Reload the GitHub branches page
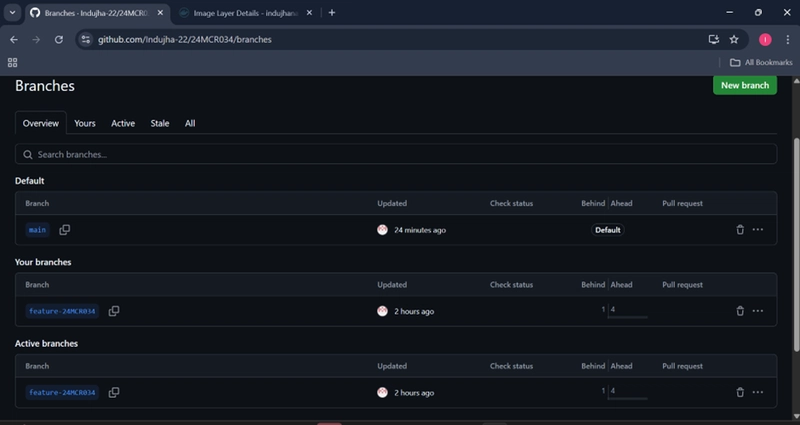The image size is (800, 425). coord(59,39)
